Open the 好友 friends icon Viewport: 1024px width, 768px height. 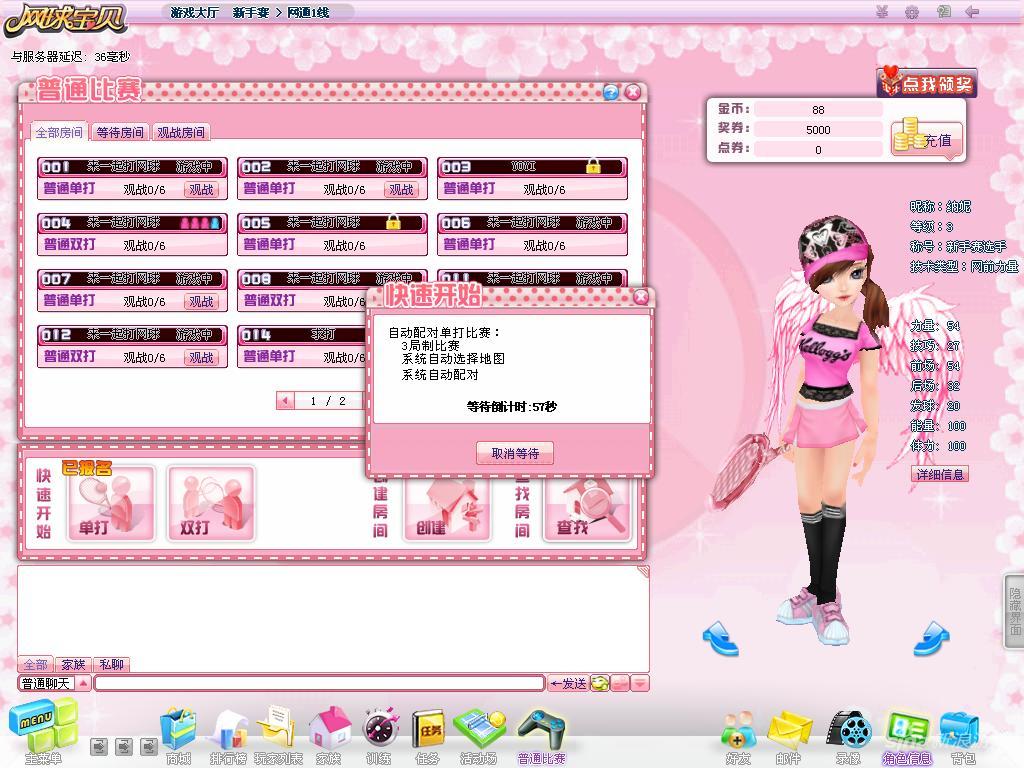pyautogui.click(x=739, y=729)
